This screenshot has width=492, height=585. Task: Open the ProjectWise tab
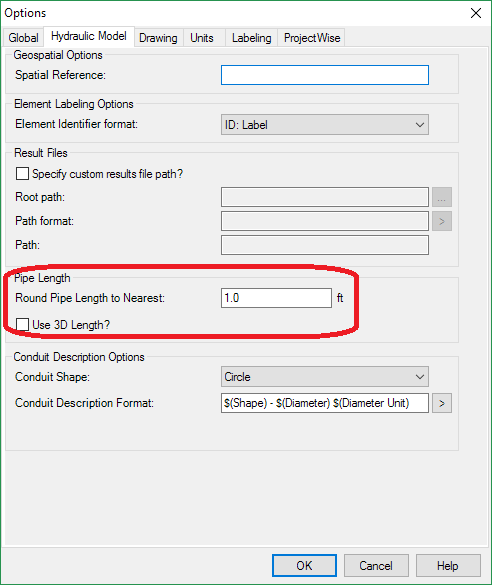pos(312,38)
